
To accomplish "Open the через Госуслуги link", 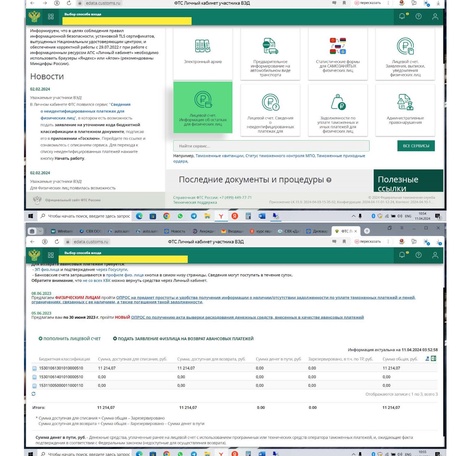I will click(x=112, y=269).
